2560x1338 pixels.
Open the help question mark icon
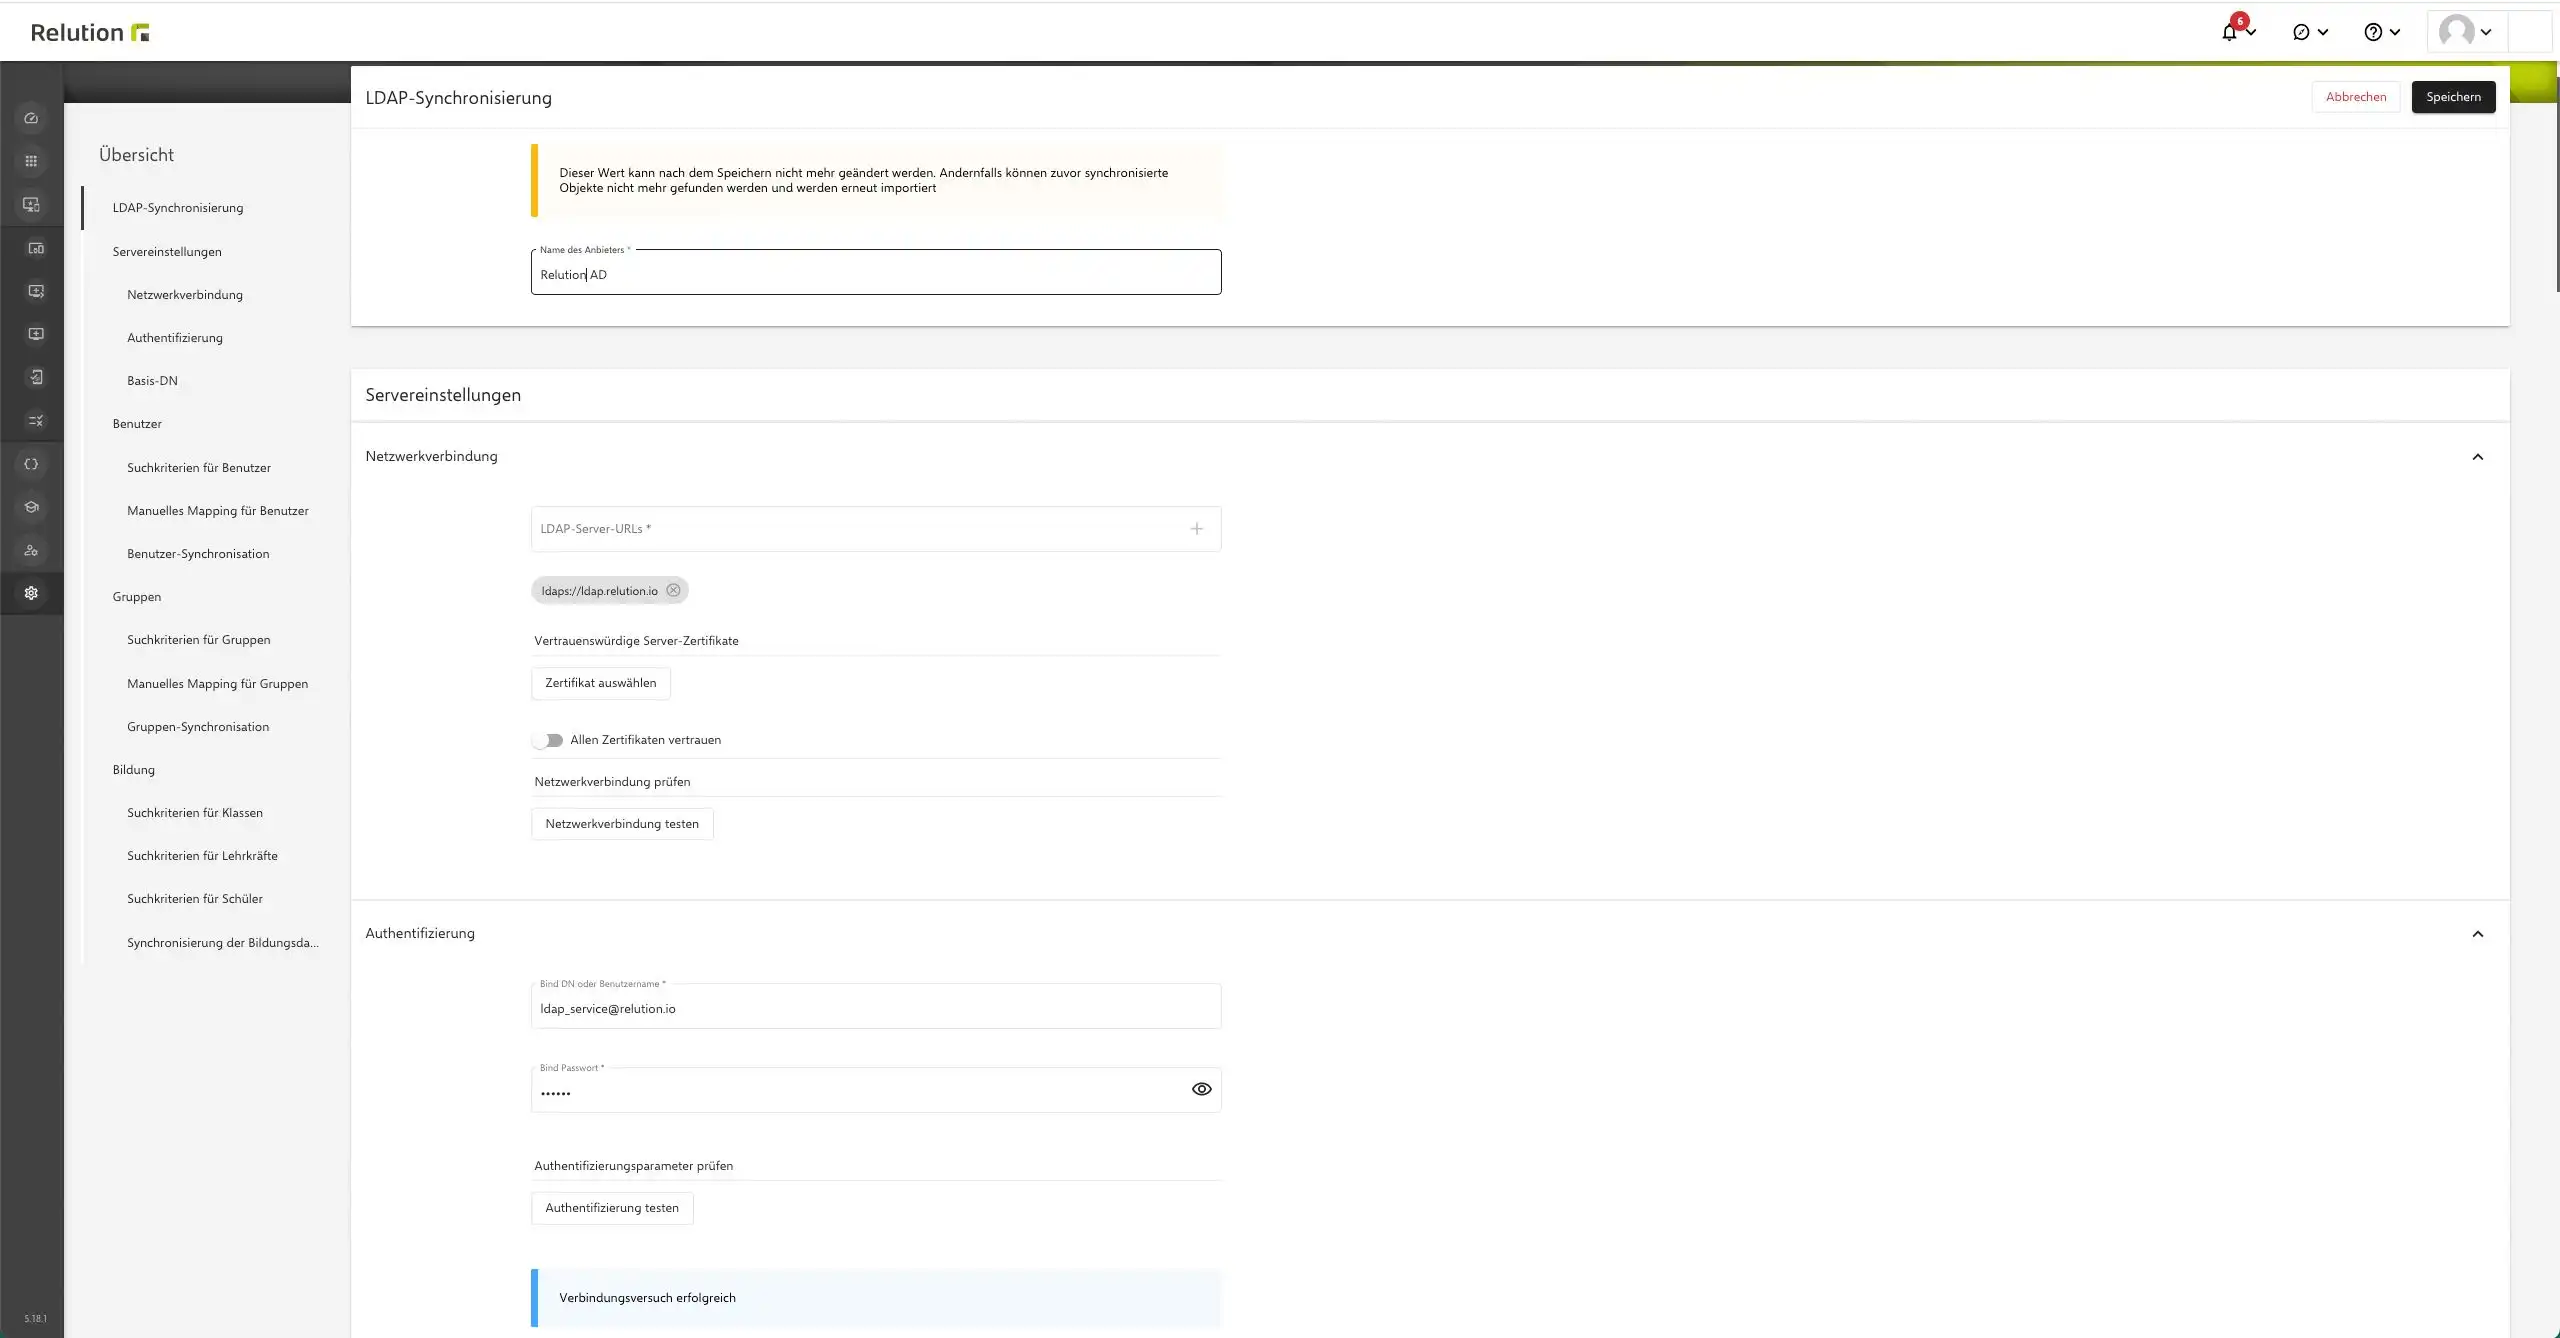click(2373, 32)
